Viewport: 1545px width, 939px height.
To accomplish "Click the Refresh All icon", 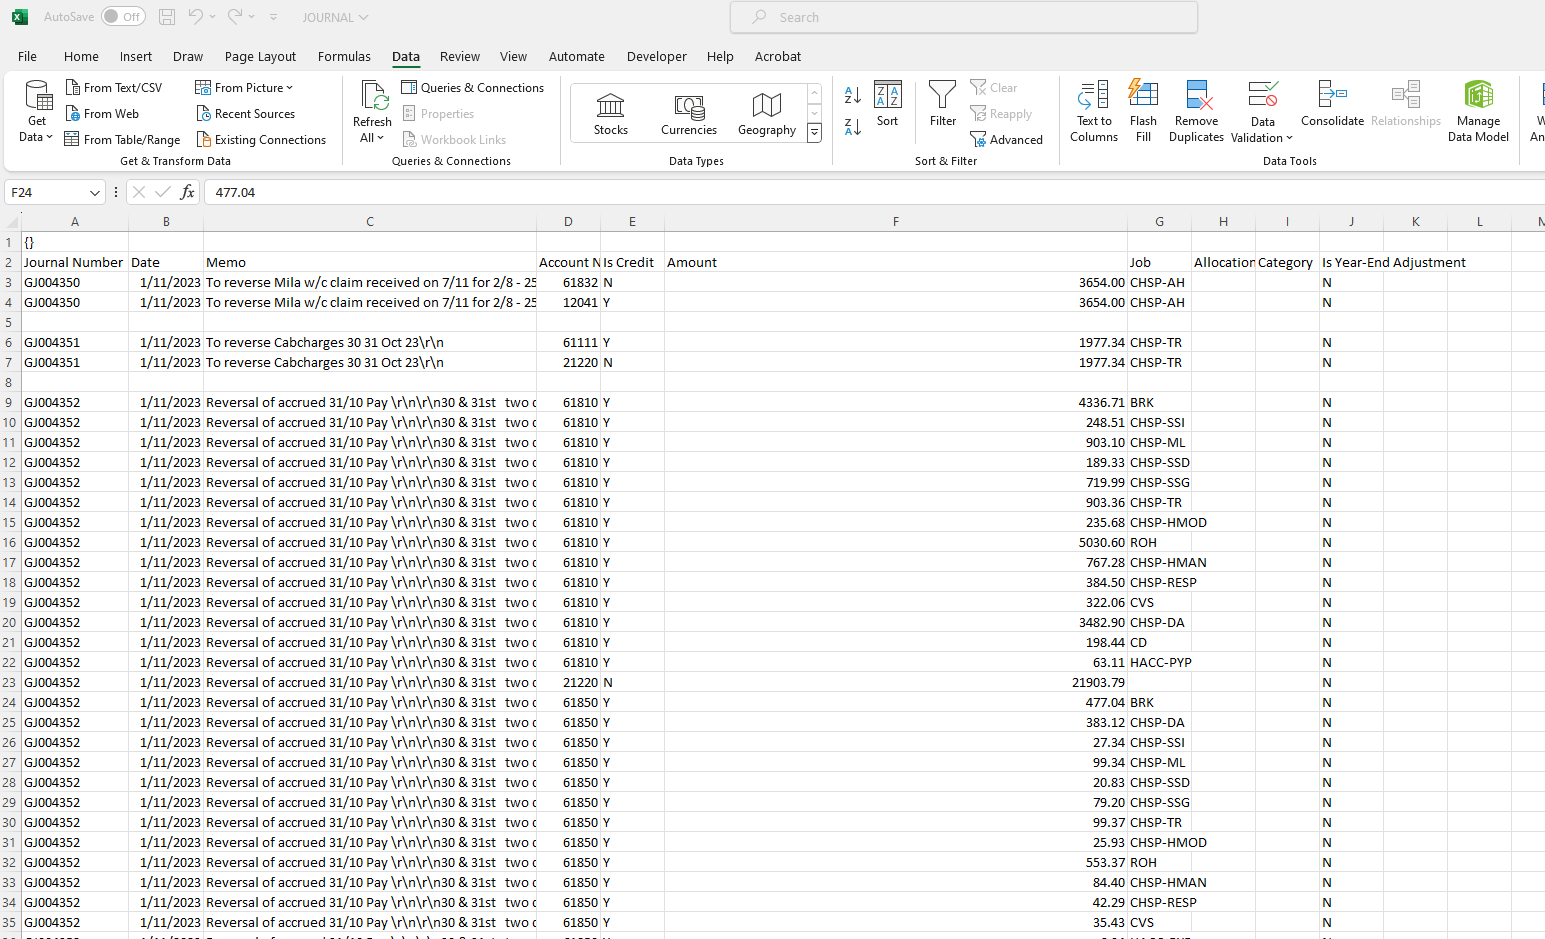I will [x=374, y=96].
